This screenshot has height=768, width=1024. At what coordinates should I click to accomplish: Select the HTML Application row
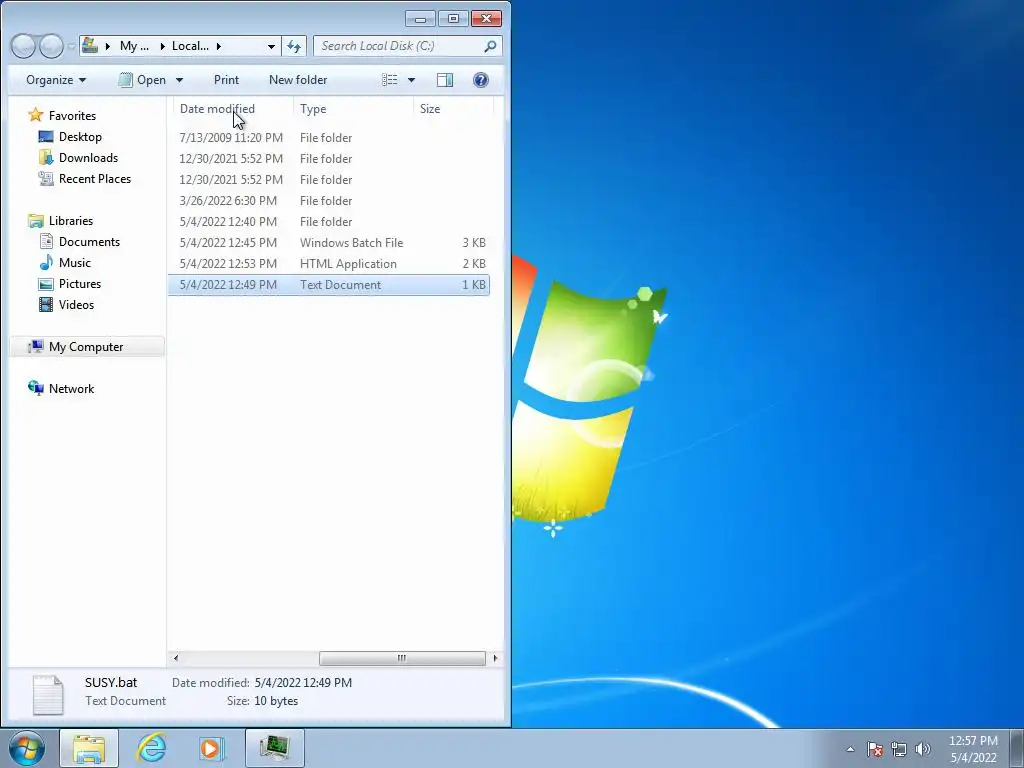(x=328, y=263)
